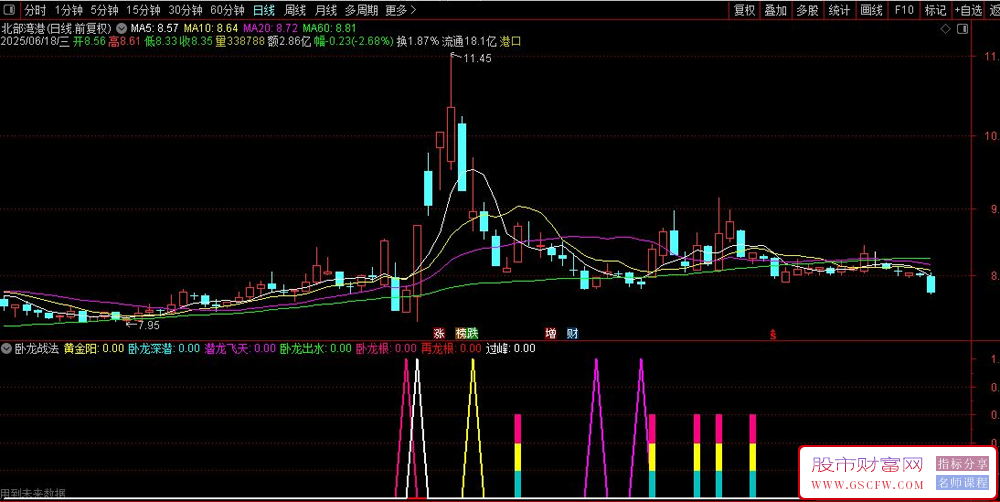
Task: Click the 榜跌 event marker
Action: [x=466, y=333]
